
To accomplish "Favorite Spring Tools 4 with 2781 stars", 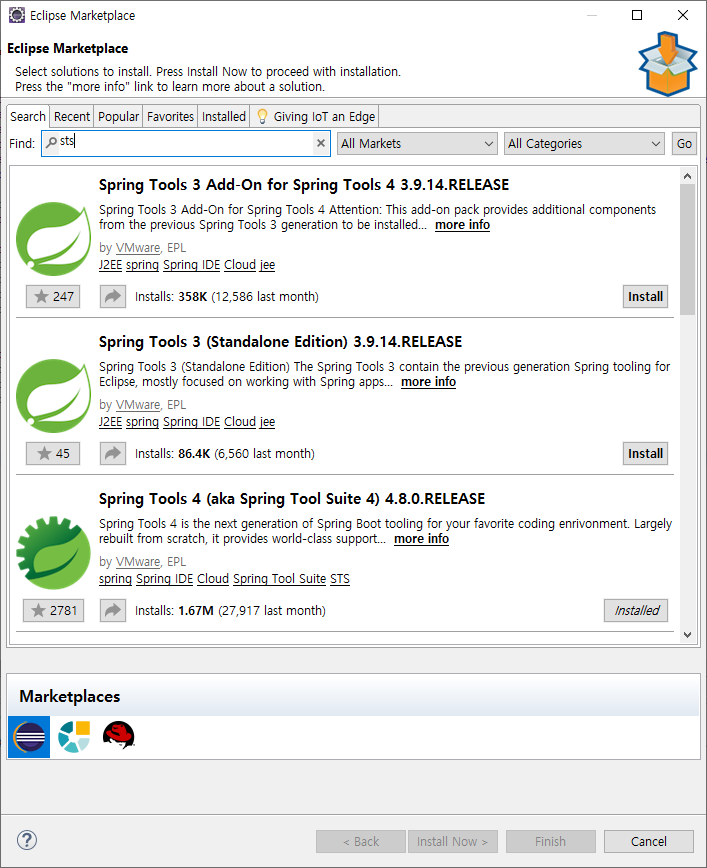I will [53, 610].
